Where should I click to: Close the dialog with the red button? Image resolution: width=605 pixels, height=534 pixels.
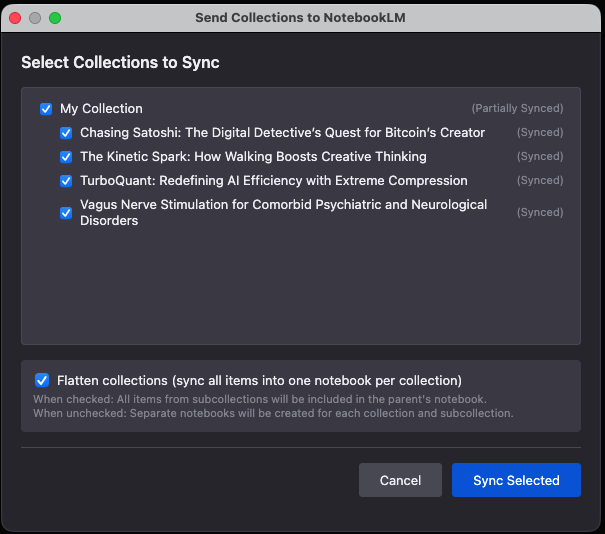point(15,18)
